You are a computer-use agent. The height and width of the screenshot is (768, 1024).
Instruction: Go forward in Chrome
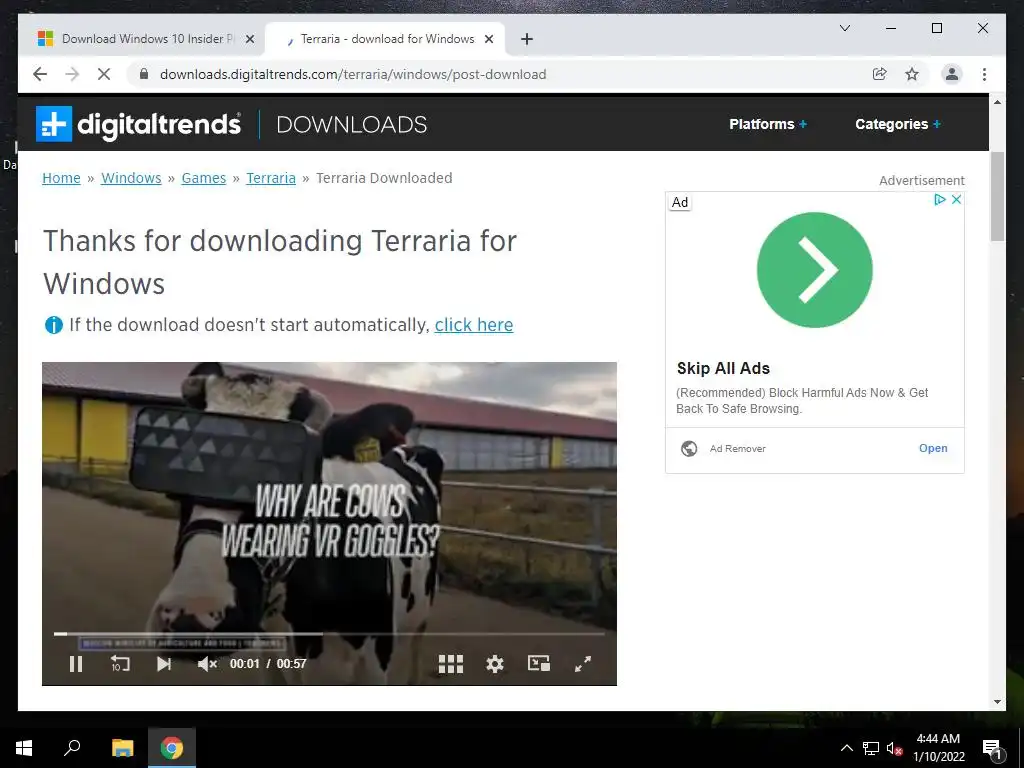click(72, 74)
